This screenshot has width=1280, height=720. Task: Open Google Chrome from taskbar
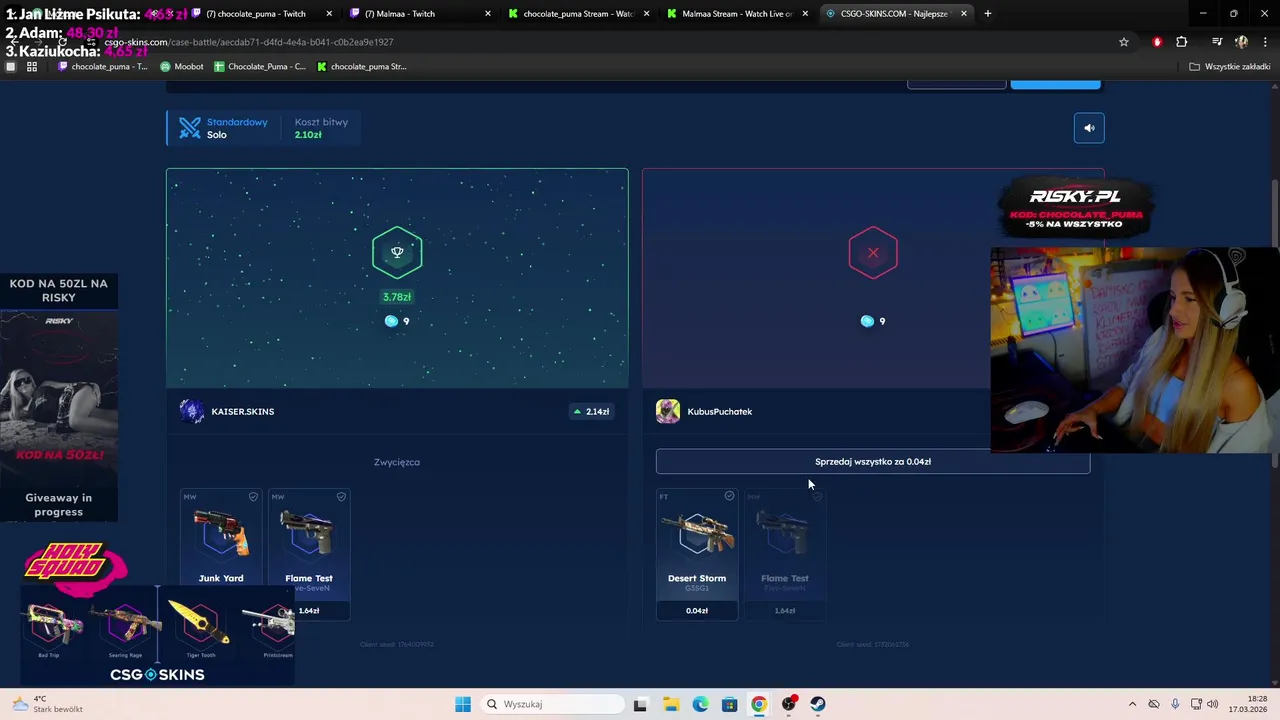click(759, 704)
